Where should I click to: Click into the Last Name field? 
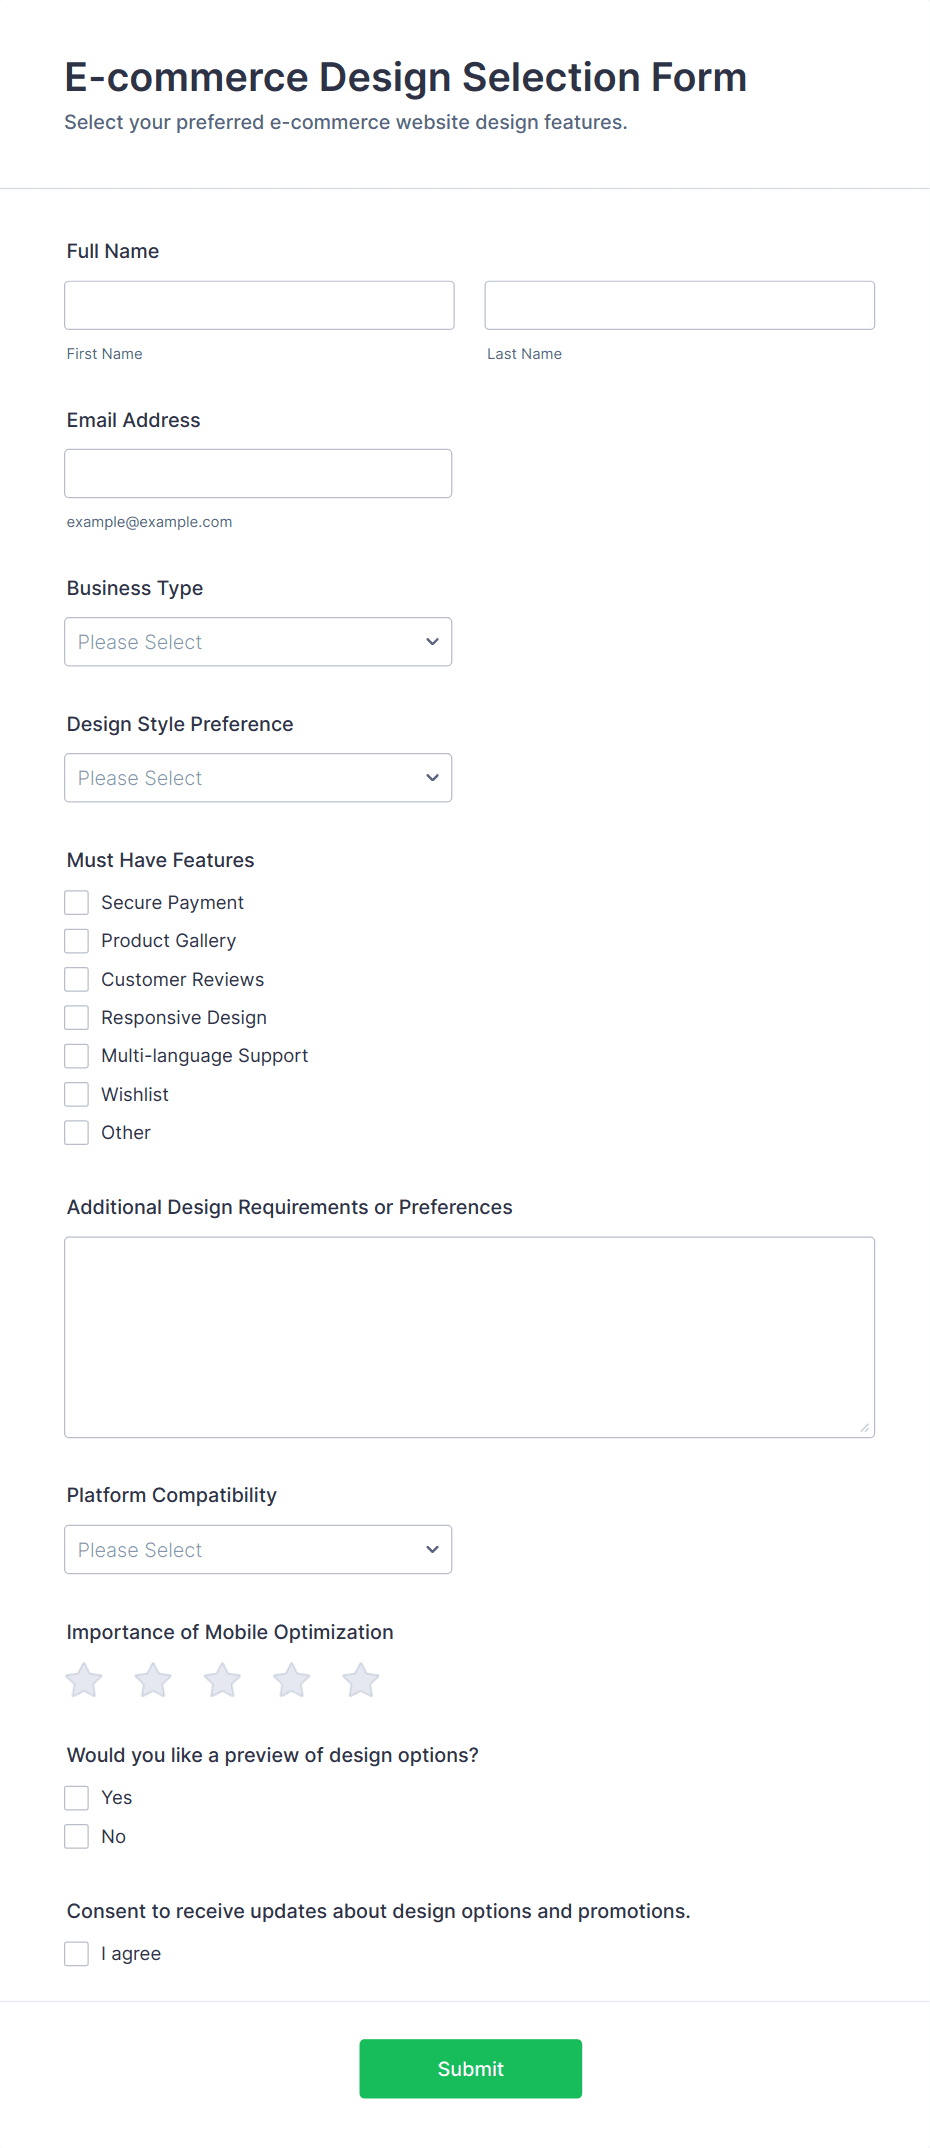pos(680,305)
